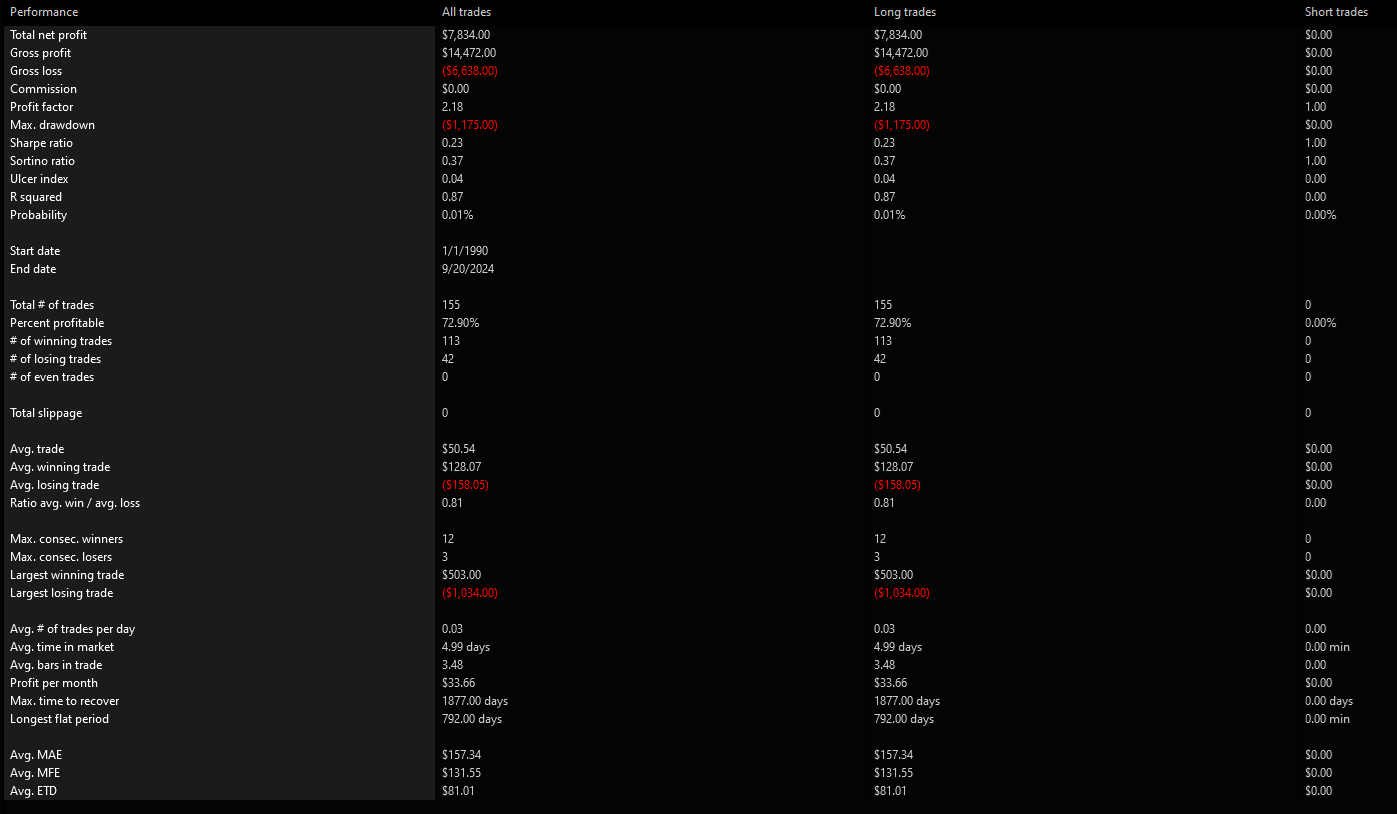
Task: Select the Percent profitable row label
Action: (57, 323)
